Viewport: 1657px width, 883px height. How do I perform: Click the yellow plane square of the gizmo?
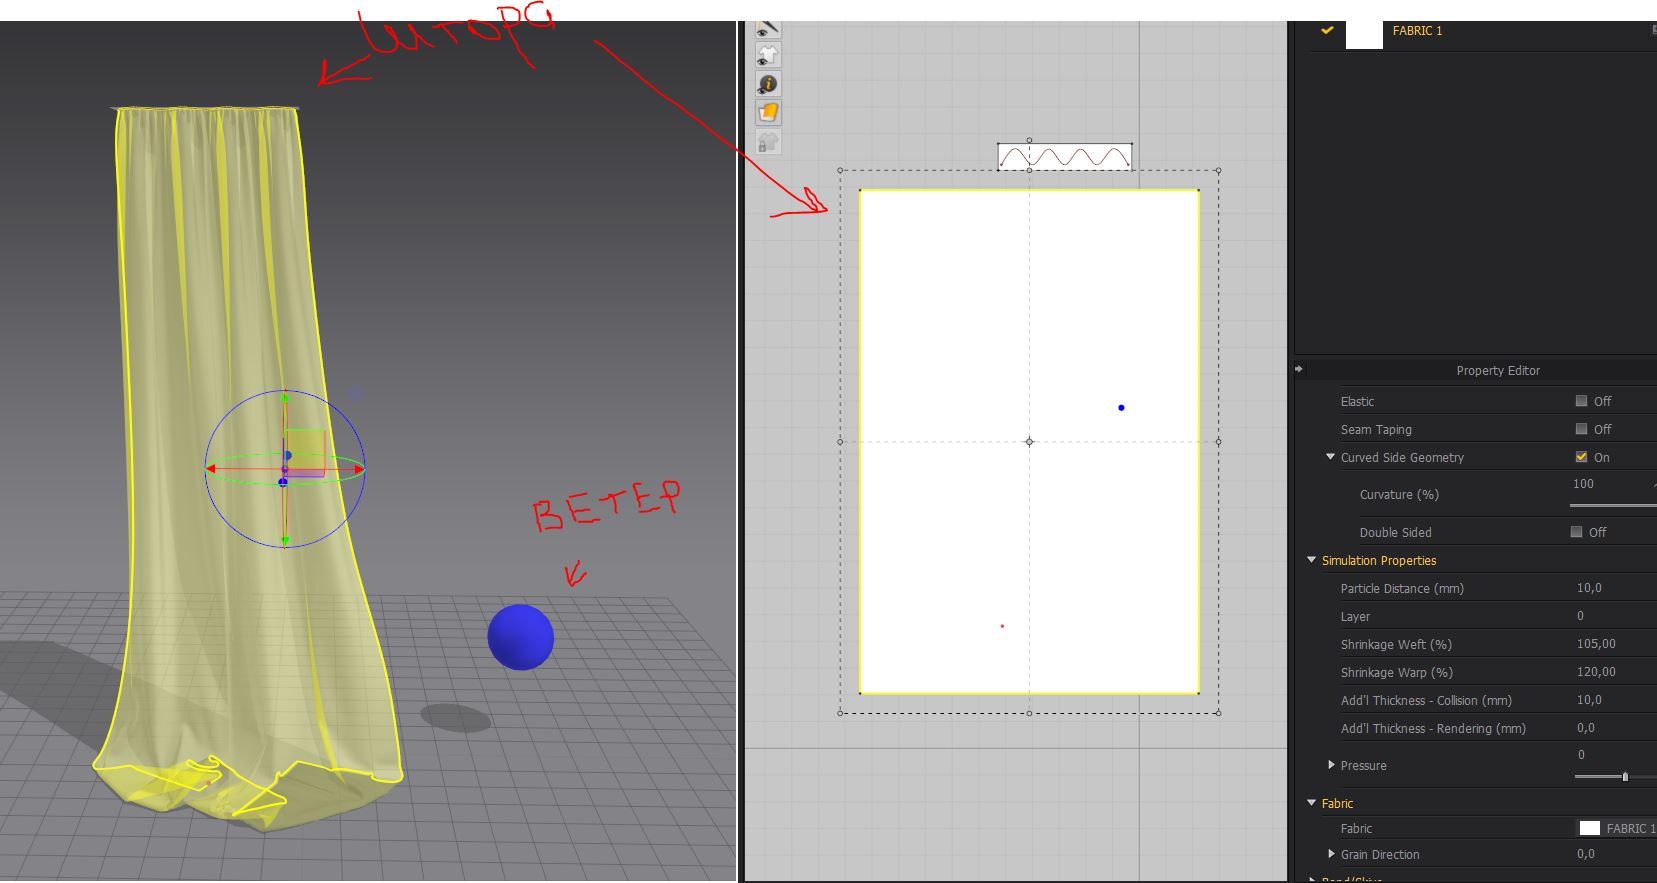[305, 450]
